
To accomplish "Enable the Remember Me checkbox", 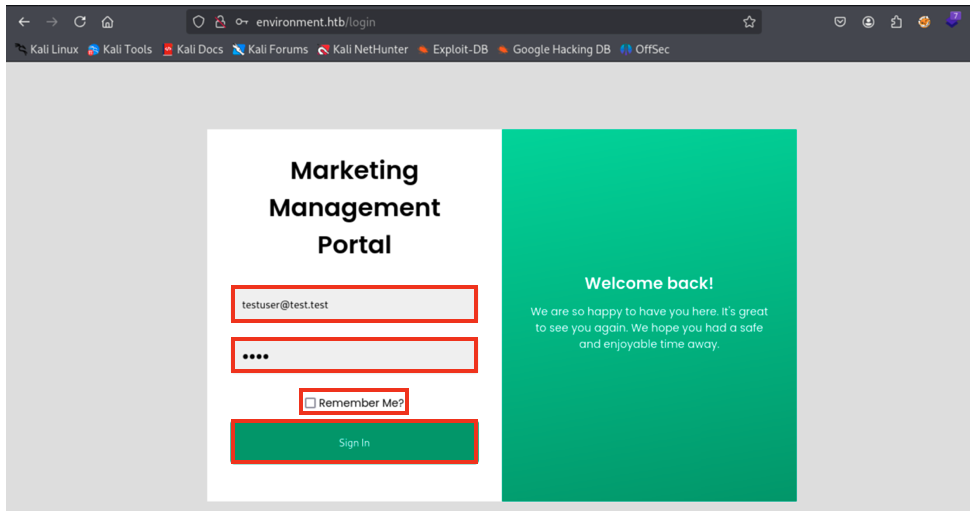I will pos(310,403).
